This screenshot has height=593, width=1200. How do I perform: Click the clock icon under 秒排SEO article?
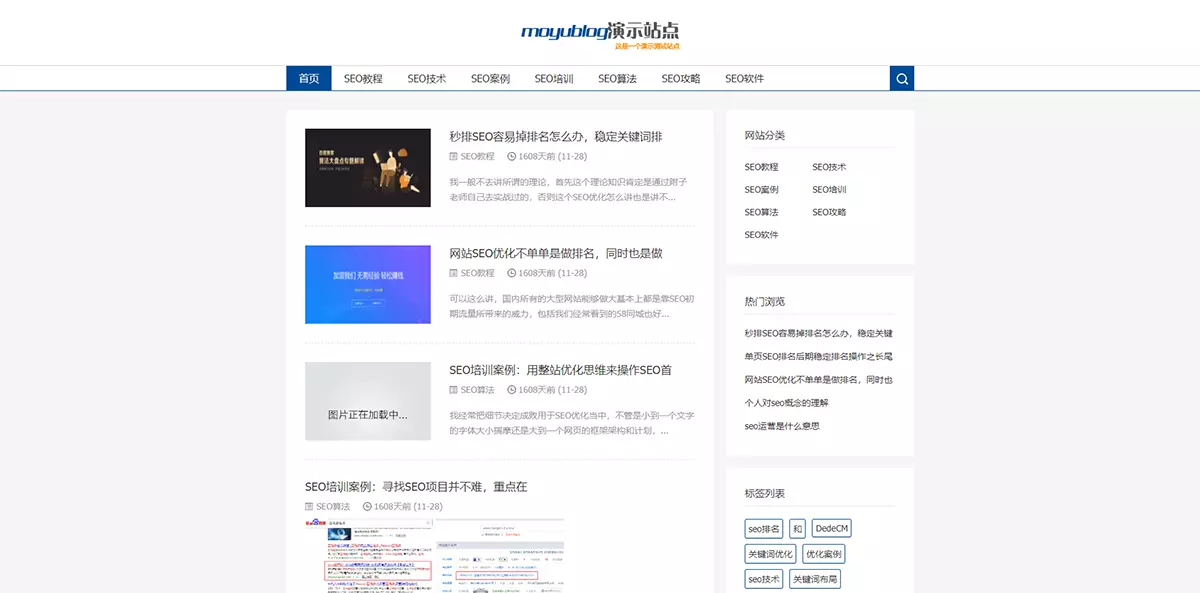click(512, 157)
